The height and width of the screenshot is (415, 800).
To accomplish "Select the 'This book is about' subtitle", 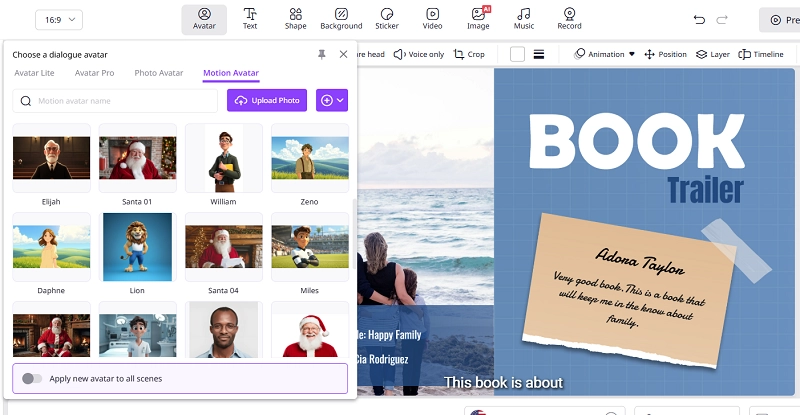I will coord(503,382).
